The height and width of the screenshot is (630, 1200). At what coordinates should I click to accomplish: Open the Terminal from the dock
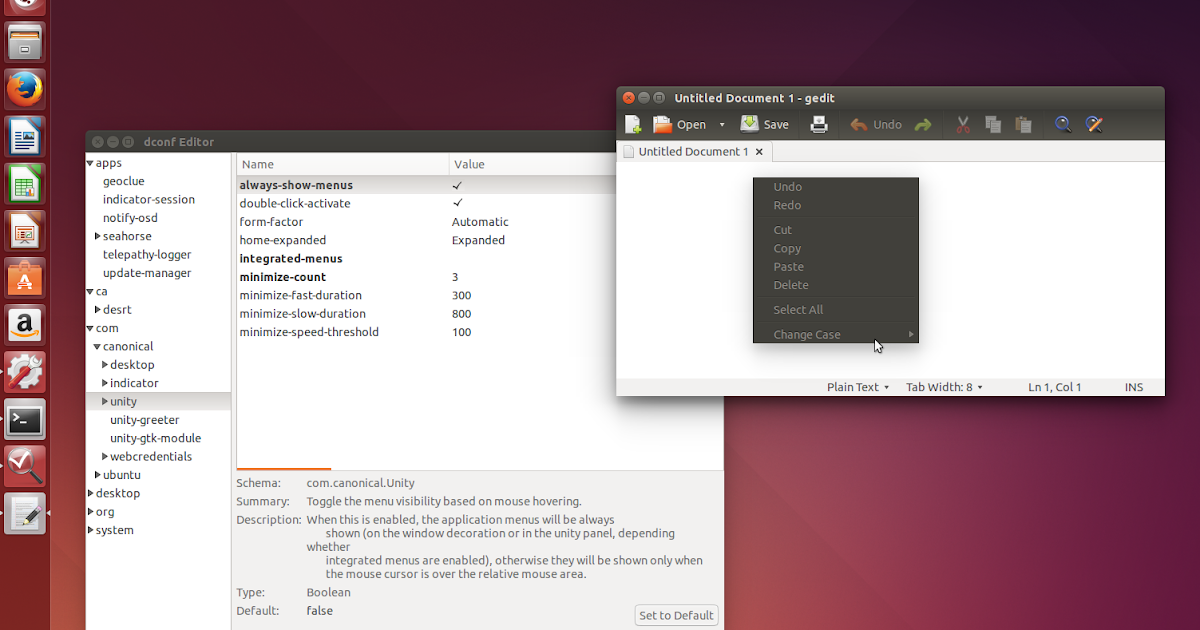click(24, 419)
